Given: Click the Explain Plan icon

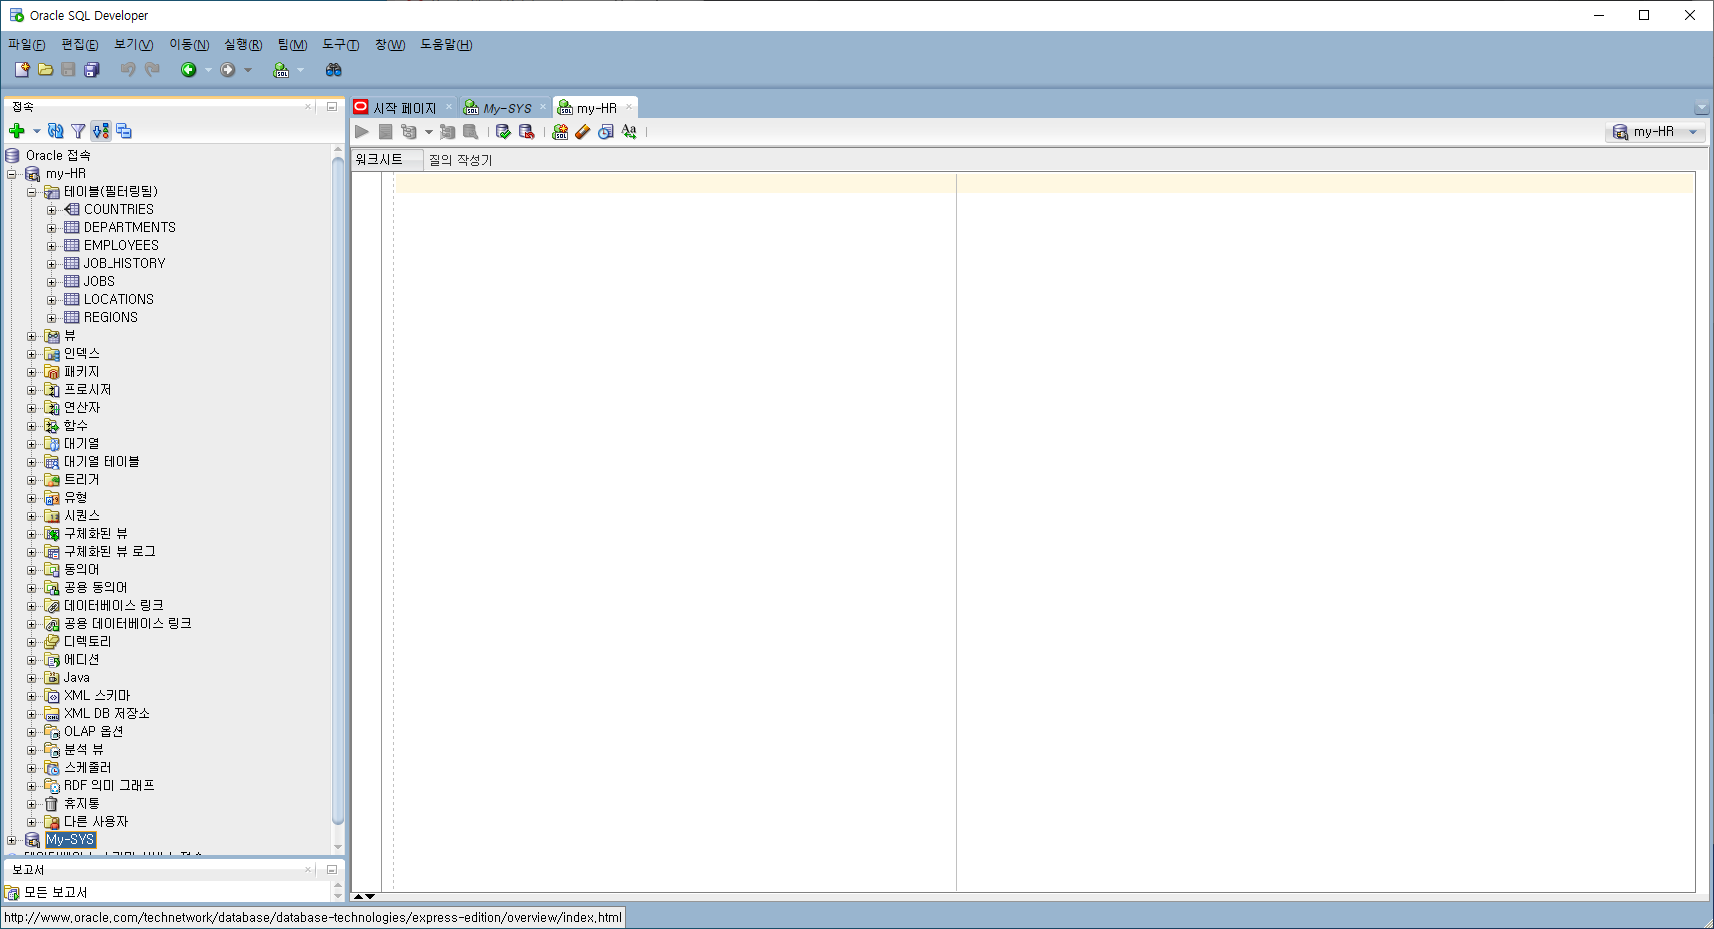Looking at the screenshot, I should click(x=408, y=132).
